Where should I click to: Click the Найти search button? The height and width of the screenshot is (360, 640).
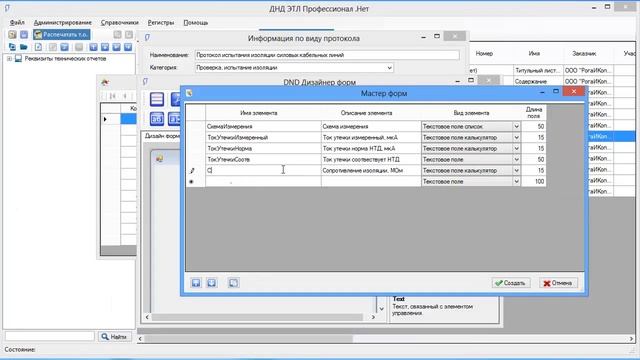114,337
